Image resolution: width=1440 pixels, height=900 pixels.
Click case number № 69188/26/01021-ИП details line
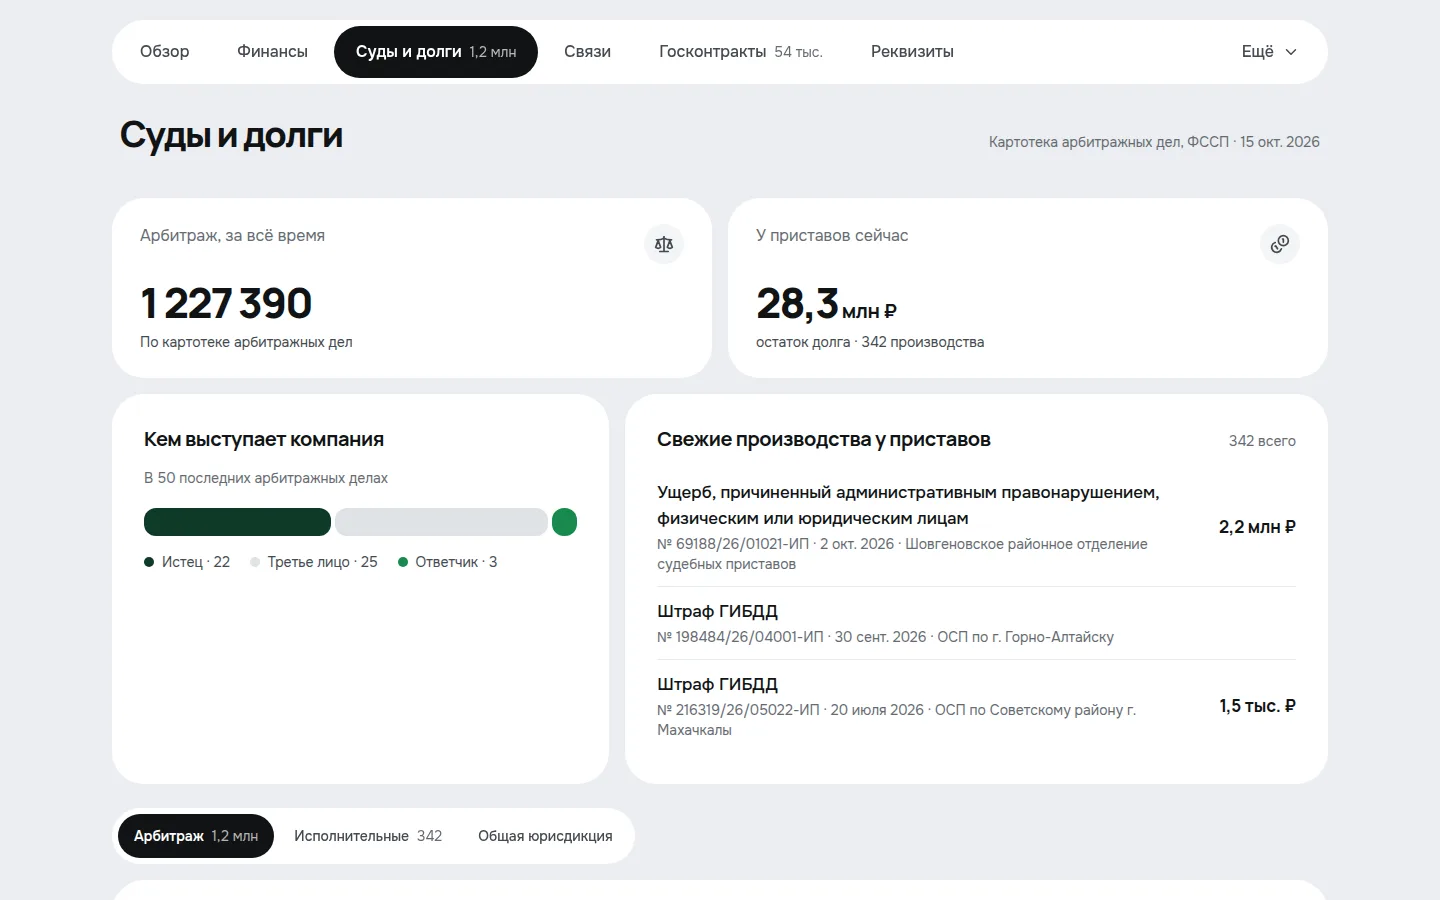(902, 554)
